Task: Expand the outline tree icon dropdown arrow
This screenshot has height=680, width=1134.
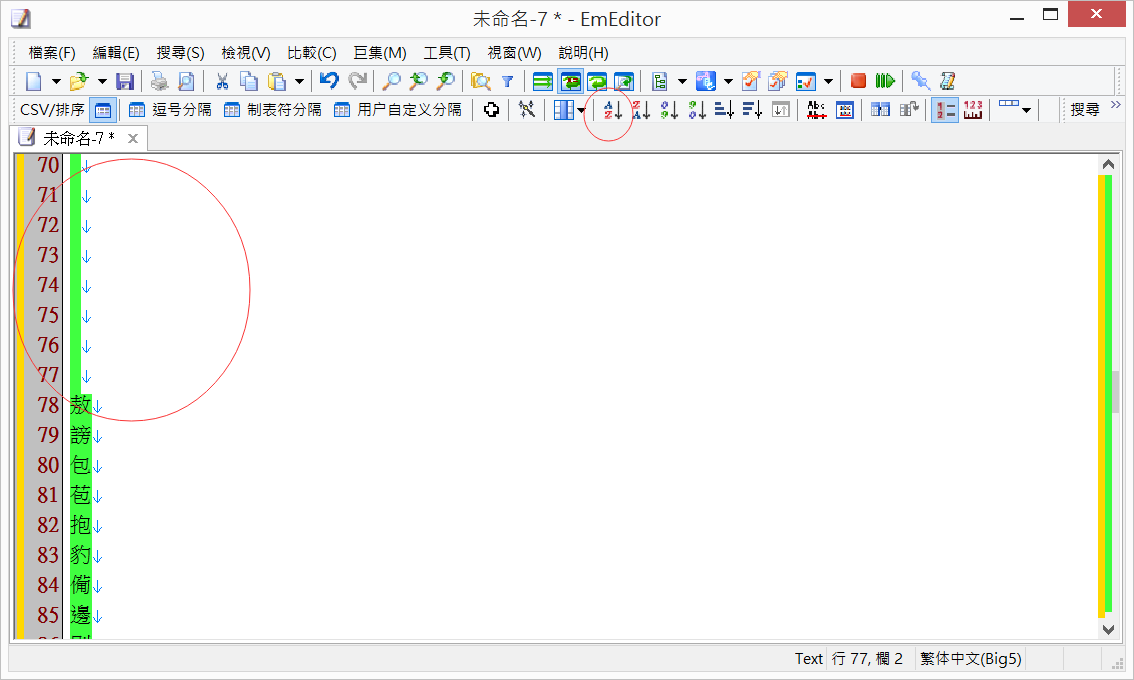Action: pos(681,81)
